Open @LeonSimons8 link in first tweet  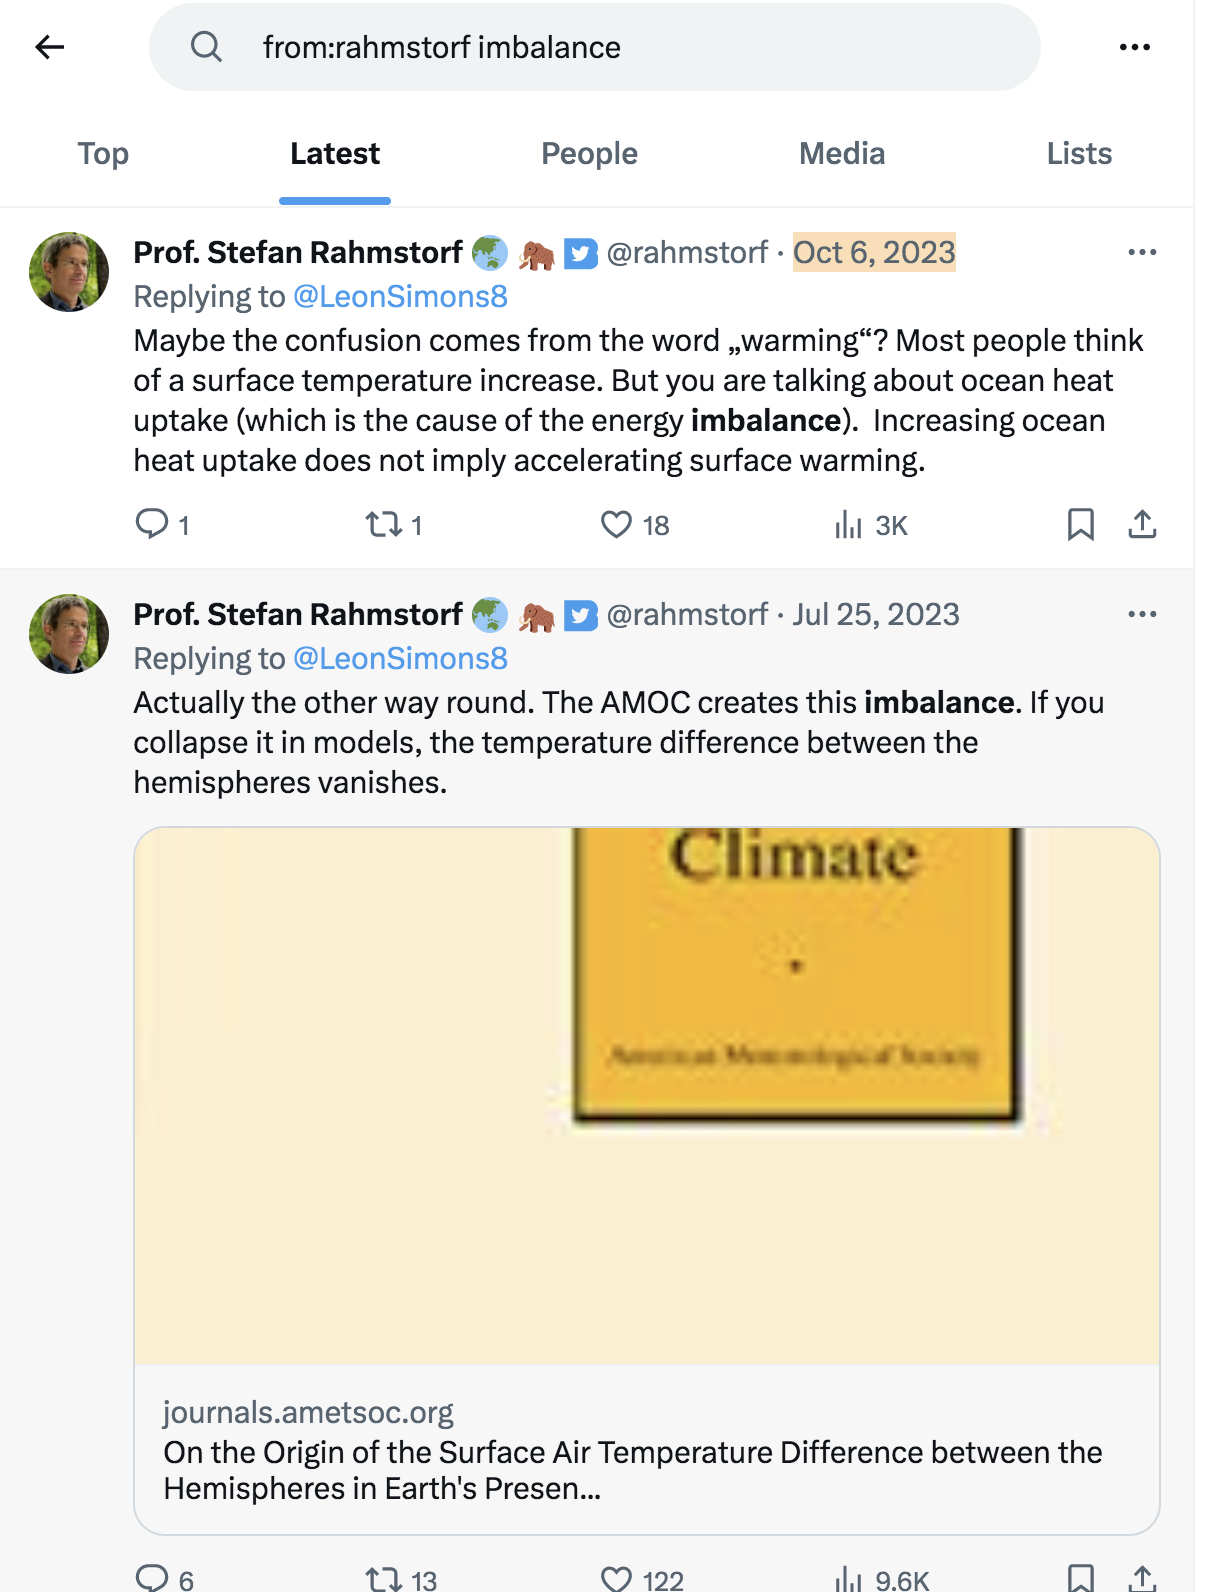(400, 297)
